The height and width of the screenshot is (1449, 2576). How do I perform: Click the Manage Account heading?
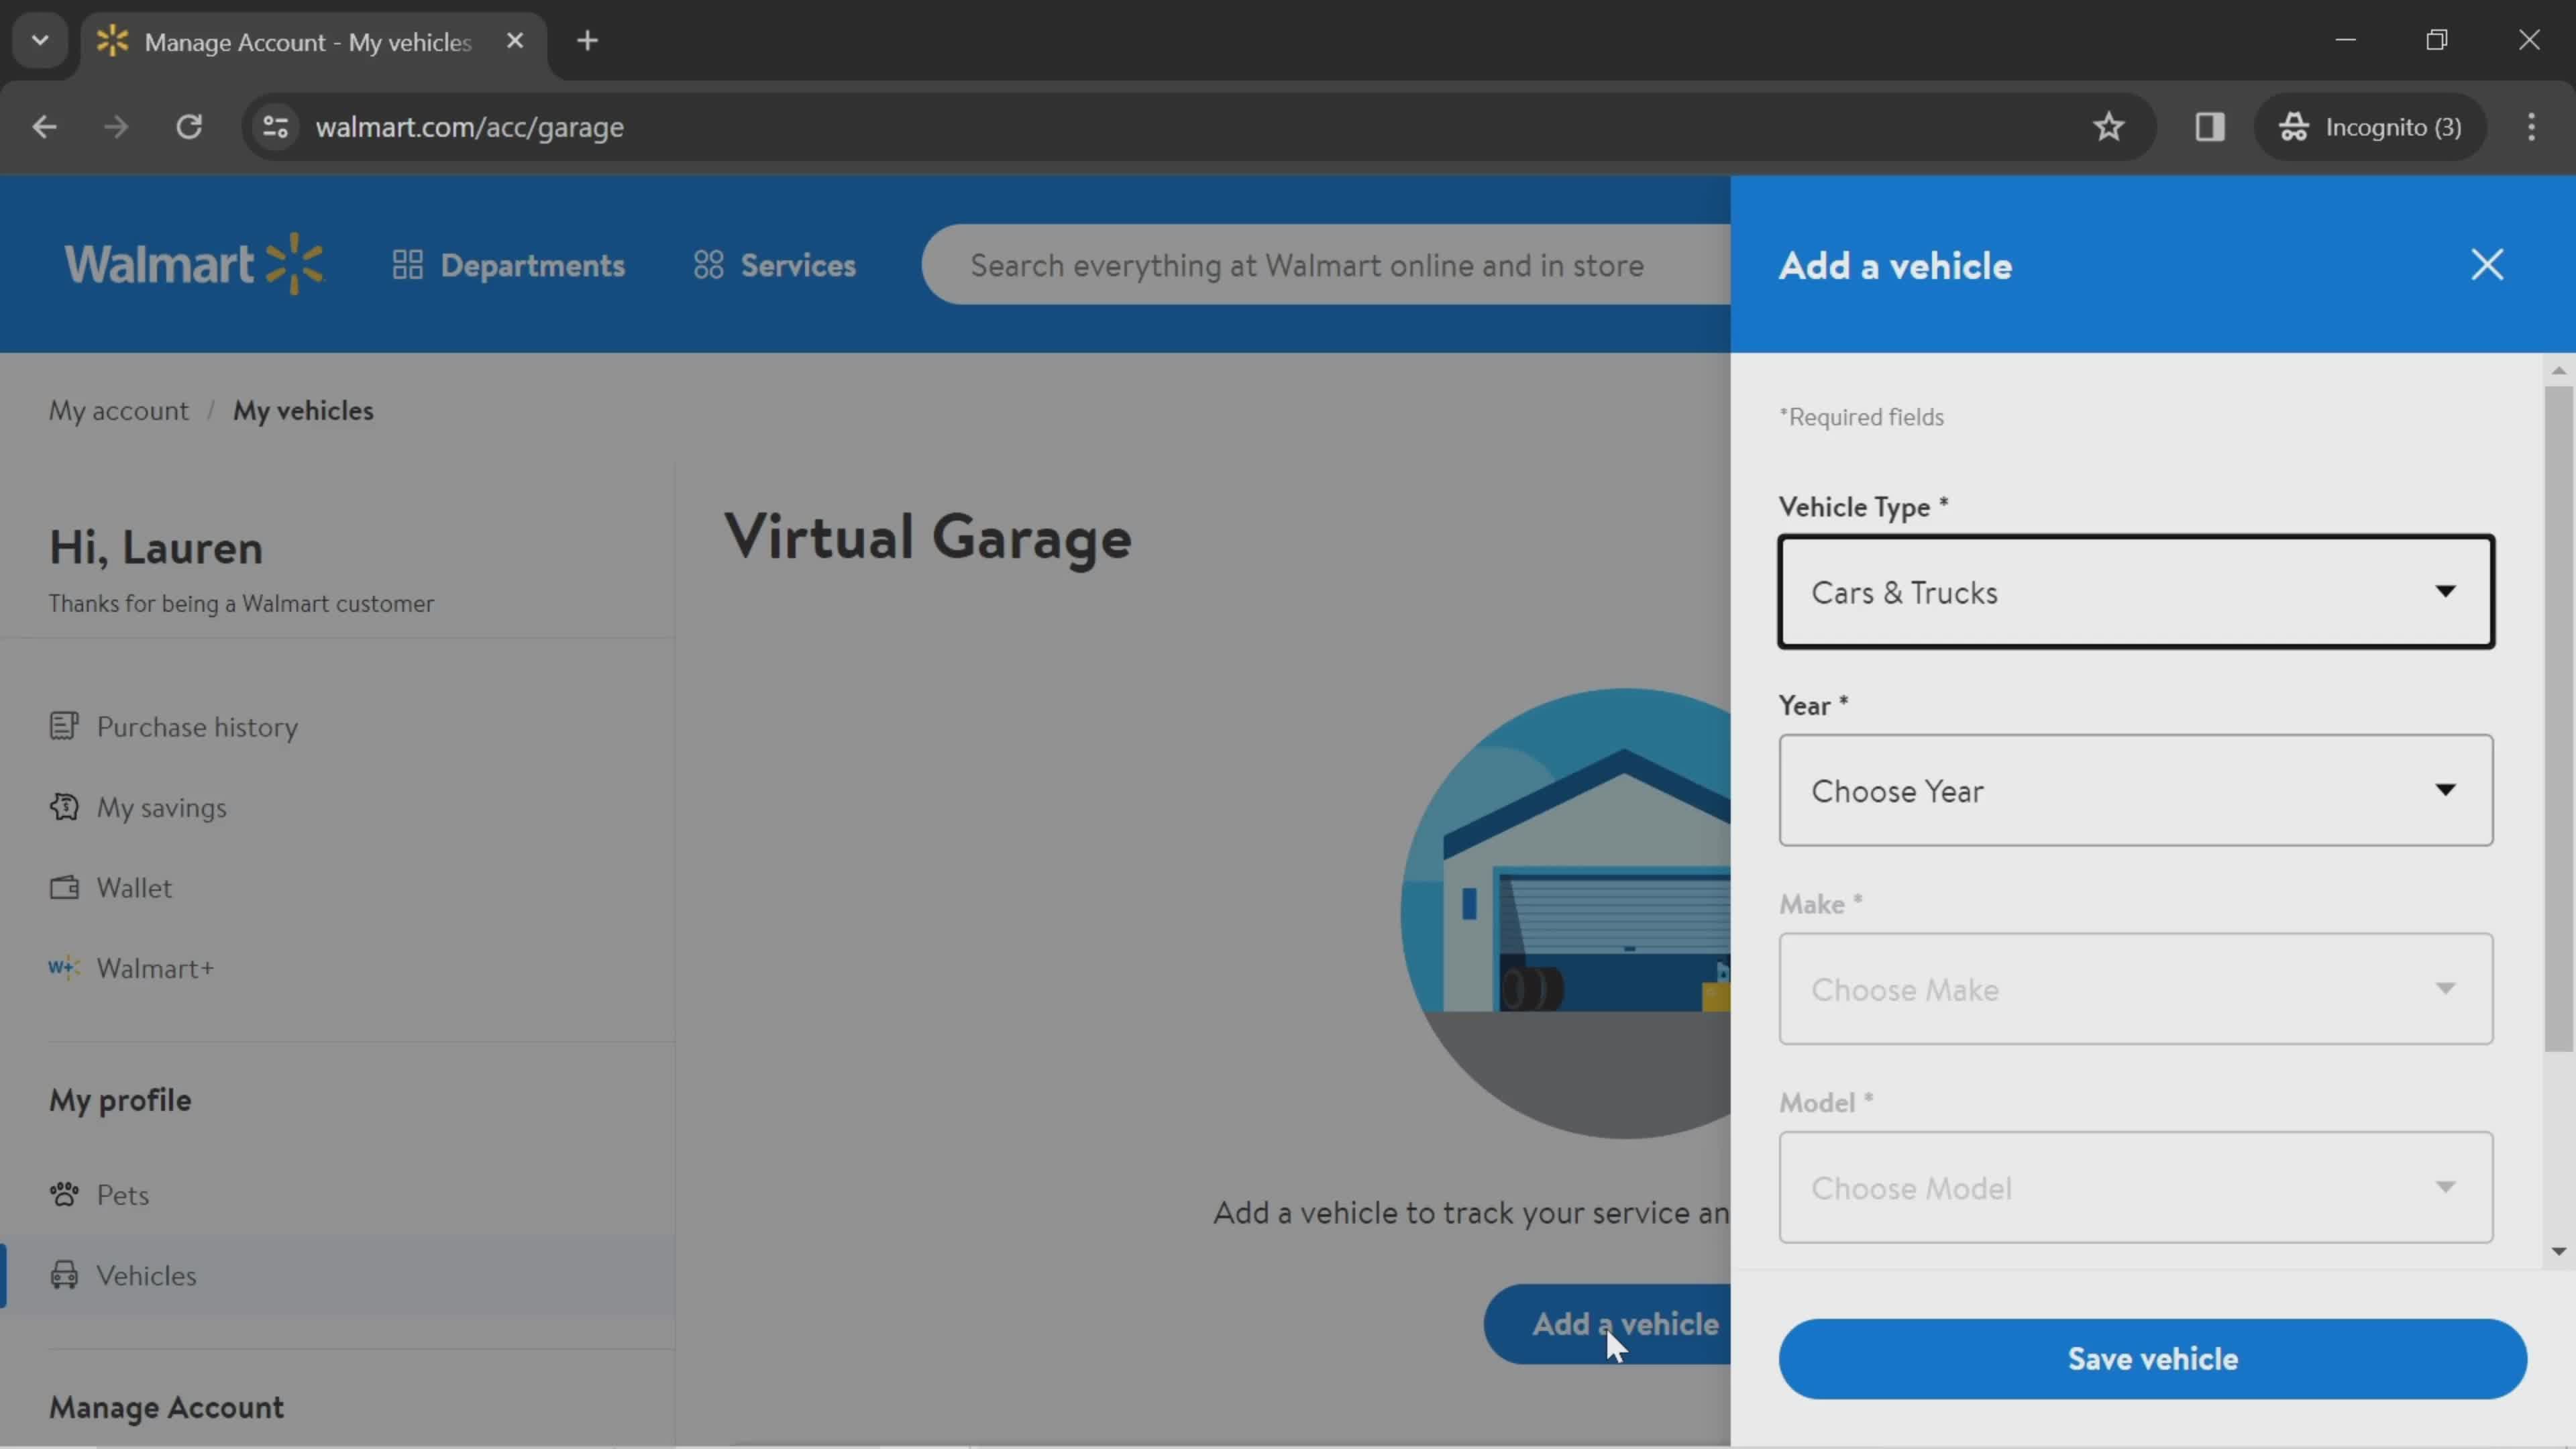(x=167, y=1407)
